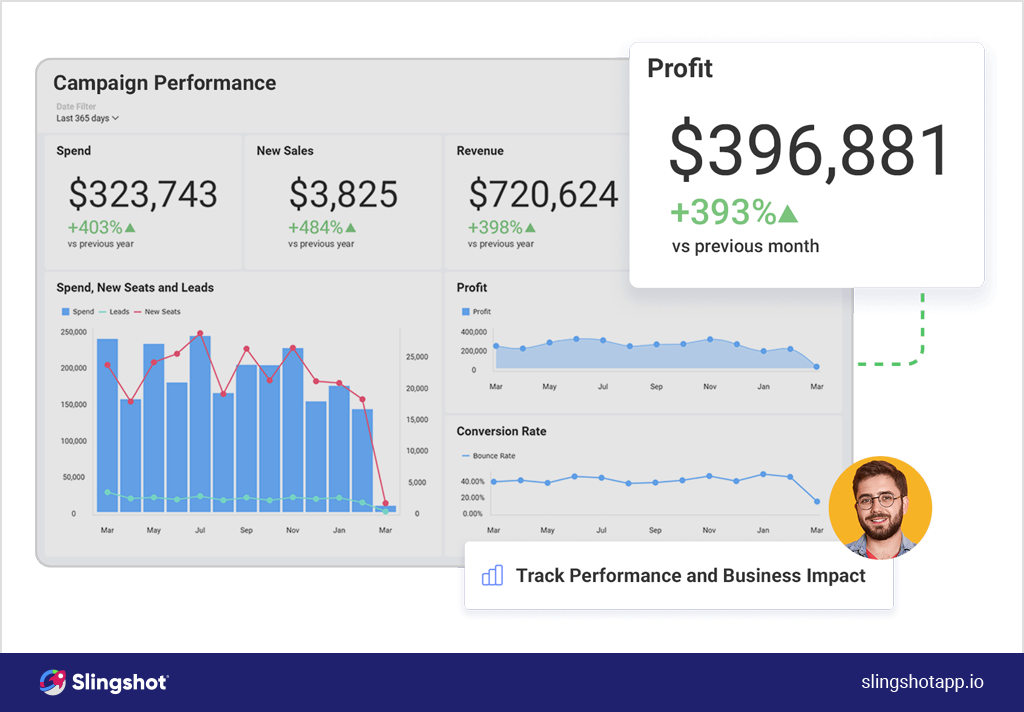Click the bar chart icon beside Track Performance
The image size is (1024, 712).
click(492, 575)
